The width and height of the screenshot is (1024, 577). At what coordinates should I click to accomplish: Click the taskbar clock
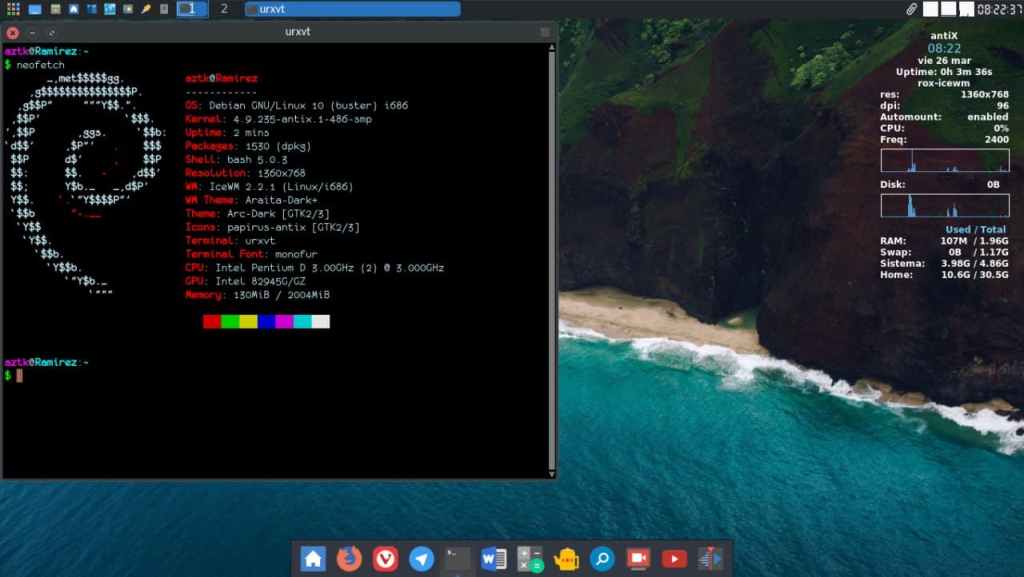pyautogui.click(x=997, y=9)
